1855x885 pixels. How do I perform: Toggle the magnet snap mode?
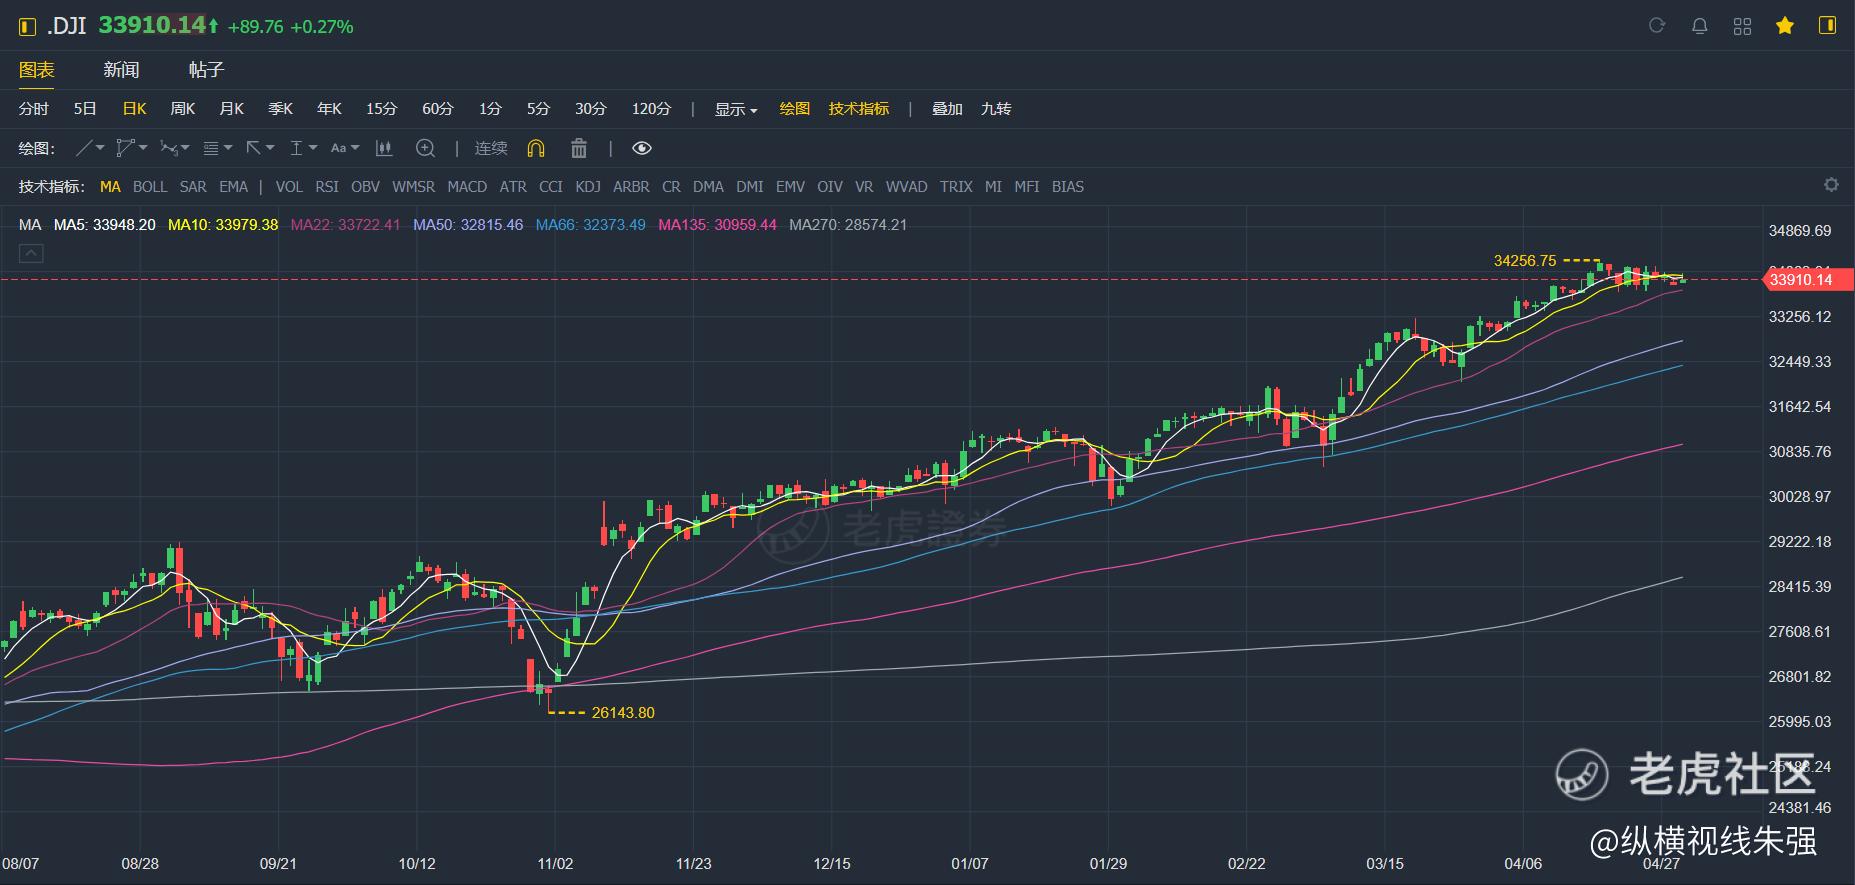tap(536, 148)
